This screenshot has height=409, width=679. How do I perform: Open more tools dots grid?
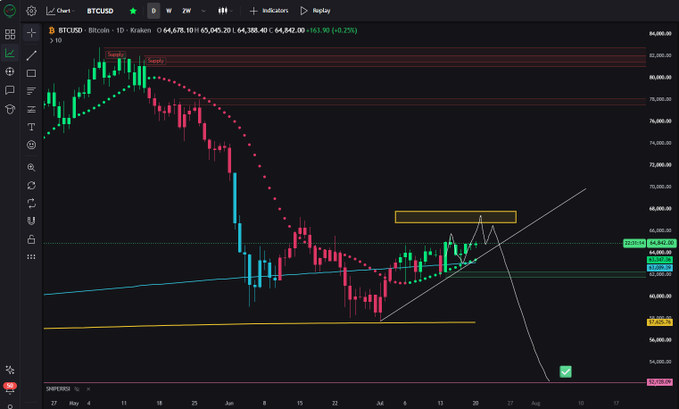[31, 257]
